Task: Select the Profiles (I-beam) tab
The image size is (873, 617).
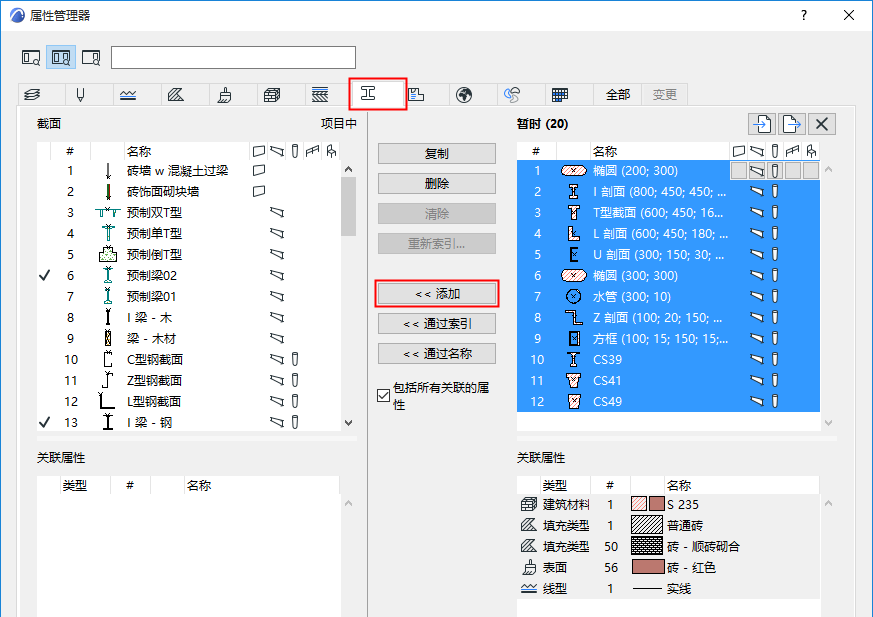Action: (x=378, y=94)
